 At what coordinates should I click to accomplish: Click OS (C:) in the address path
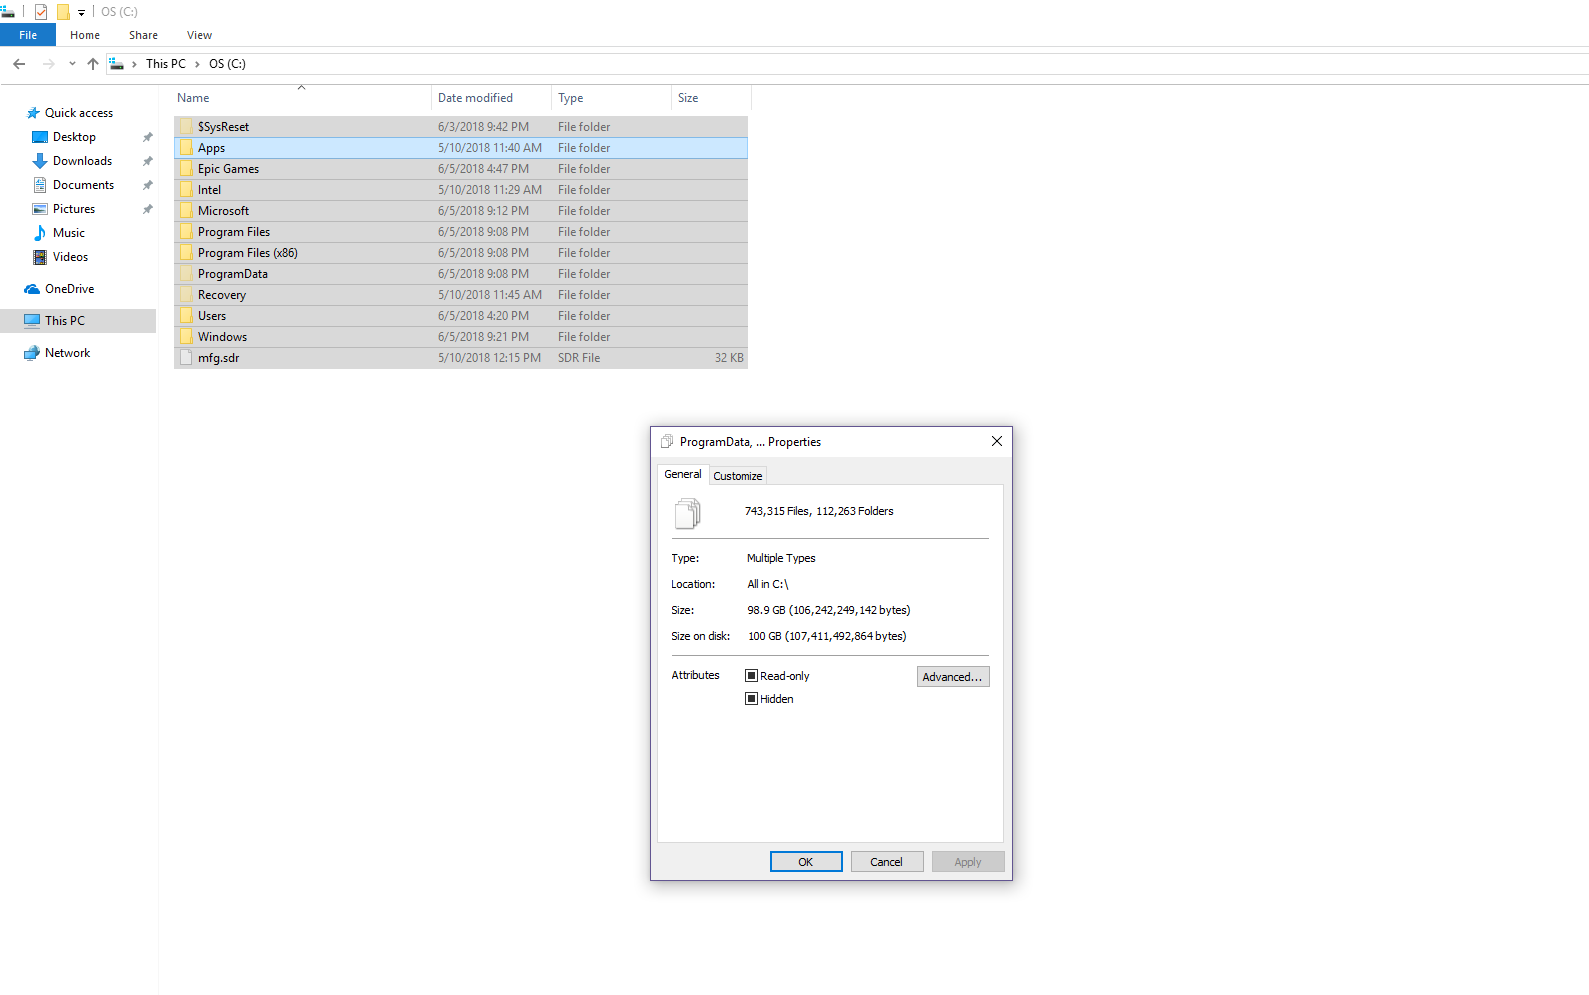(x=227, y=64)
